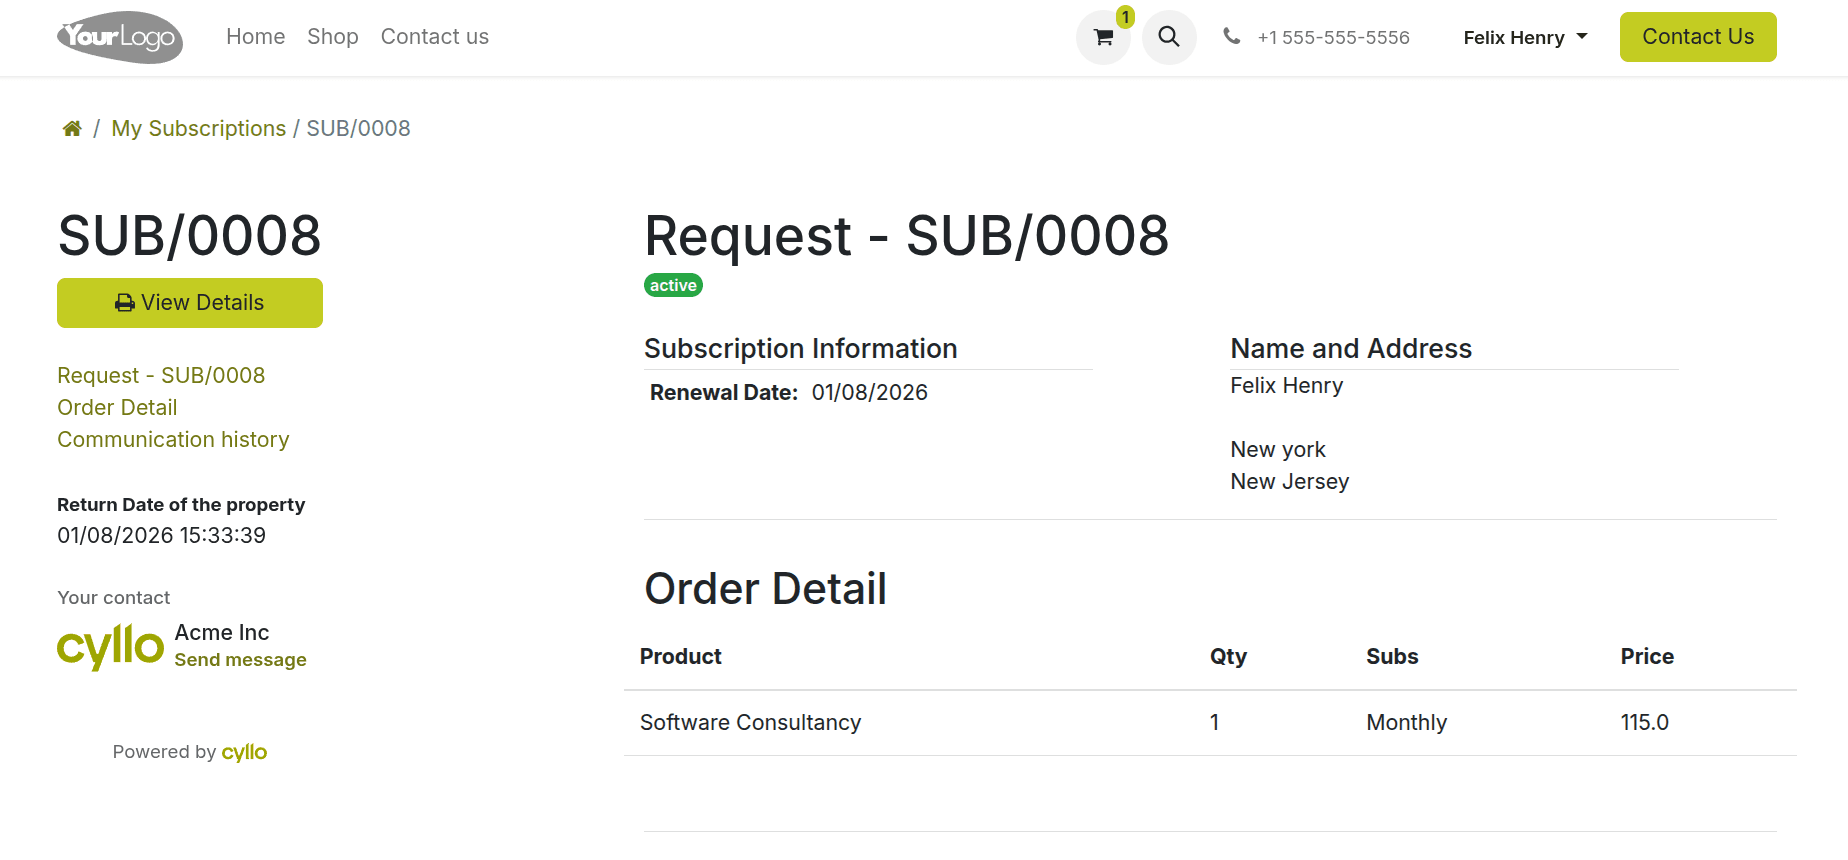The image size is (1848, 860).
Task: Open the Communication history link
Action: (x=173, y=439)
